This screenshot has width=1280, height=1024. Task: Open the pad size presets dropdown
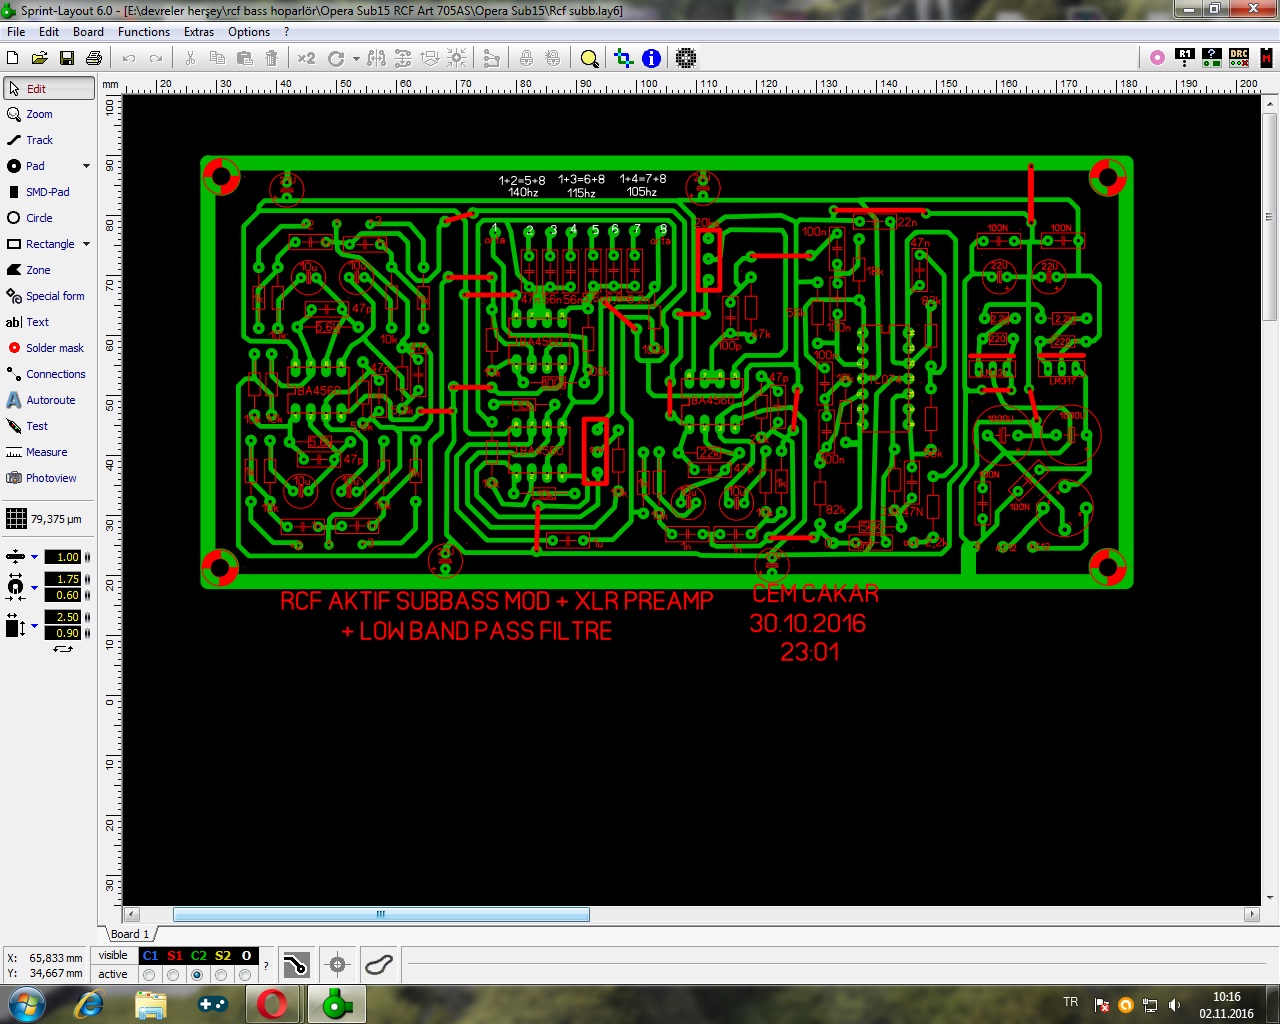34,587
